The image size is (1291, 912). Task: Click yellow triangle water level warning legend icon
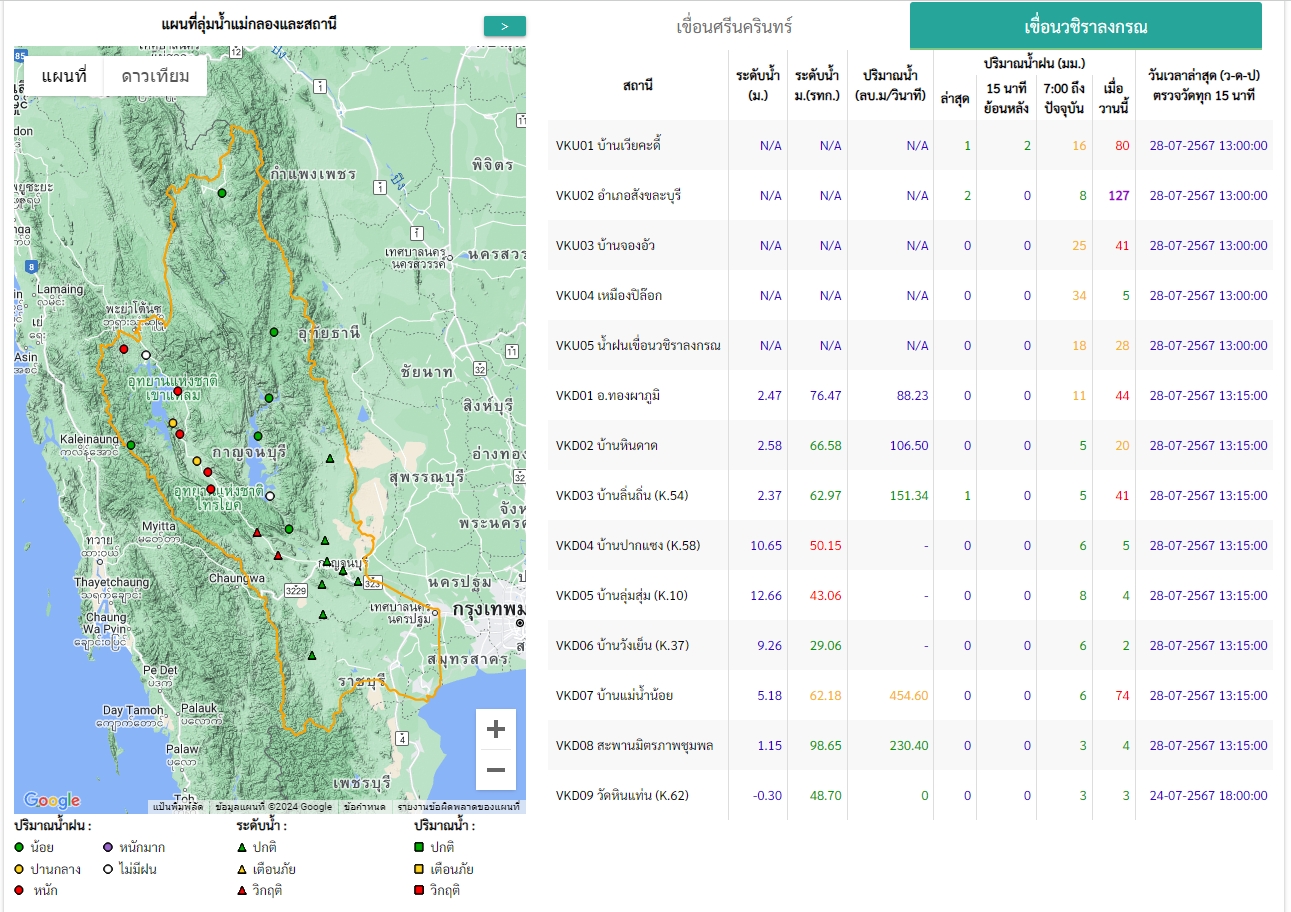click(x=242, y=869)
